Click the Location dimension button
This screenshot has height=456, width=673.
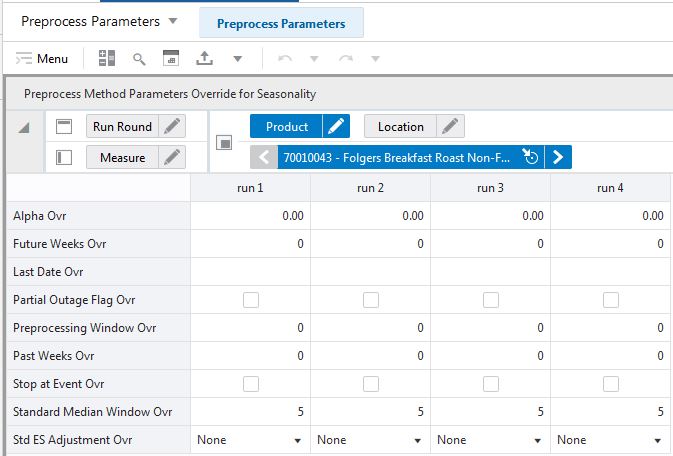click(400, 127)
